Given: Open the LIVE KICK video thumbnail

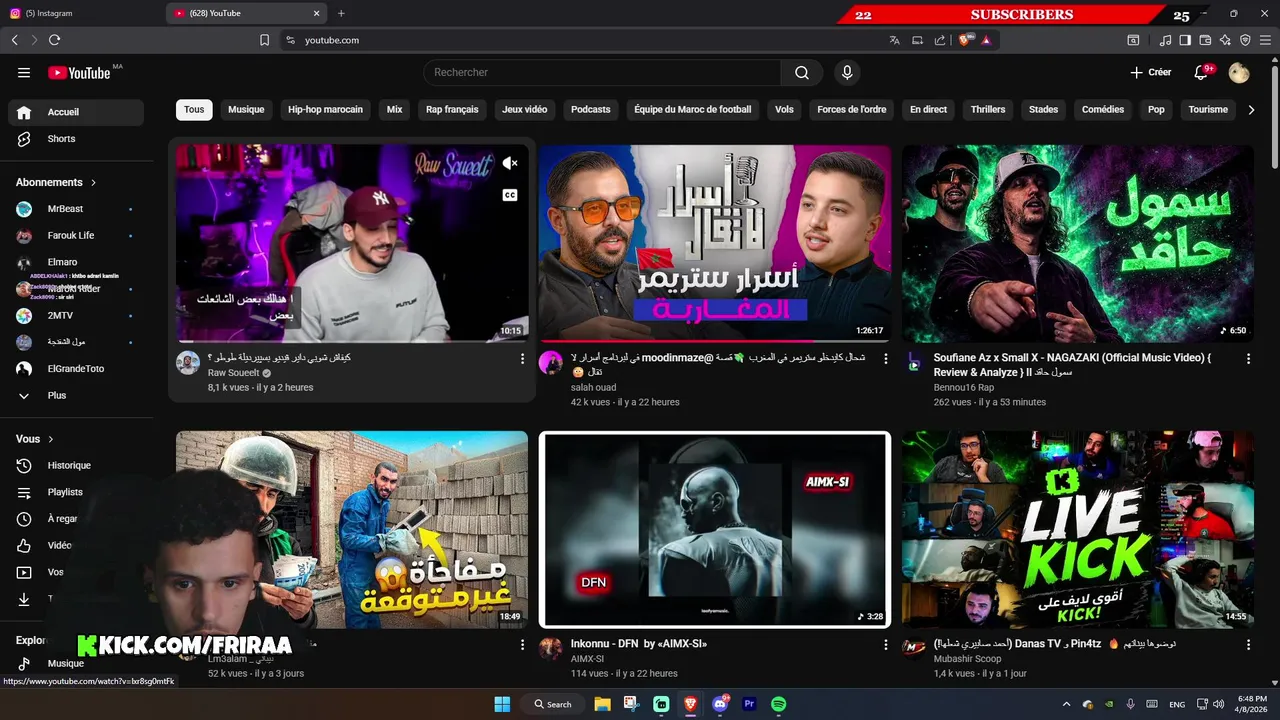Looking at the screenshot, I should 1078,529.
